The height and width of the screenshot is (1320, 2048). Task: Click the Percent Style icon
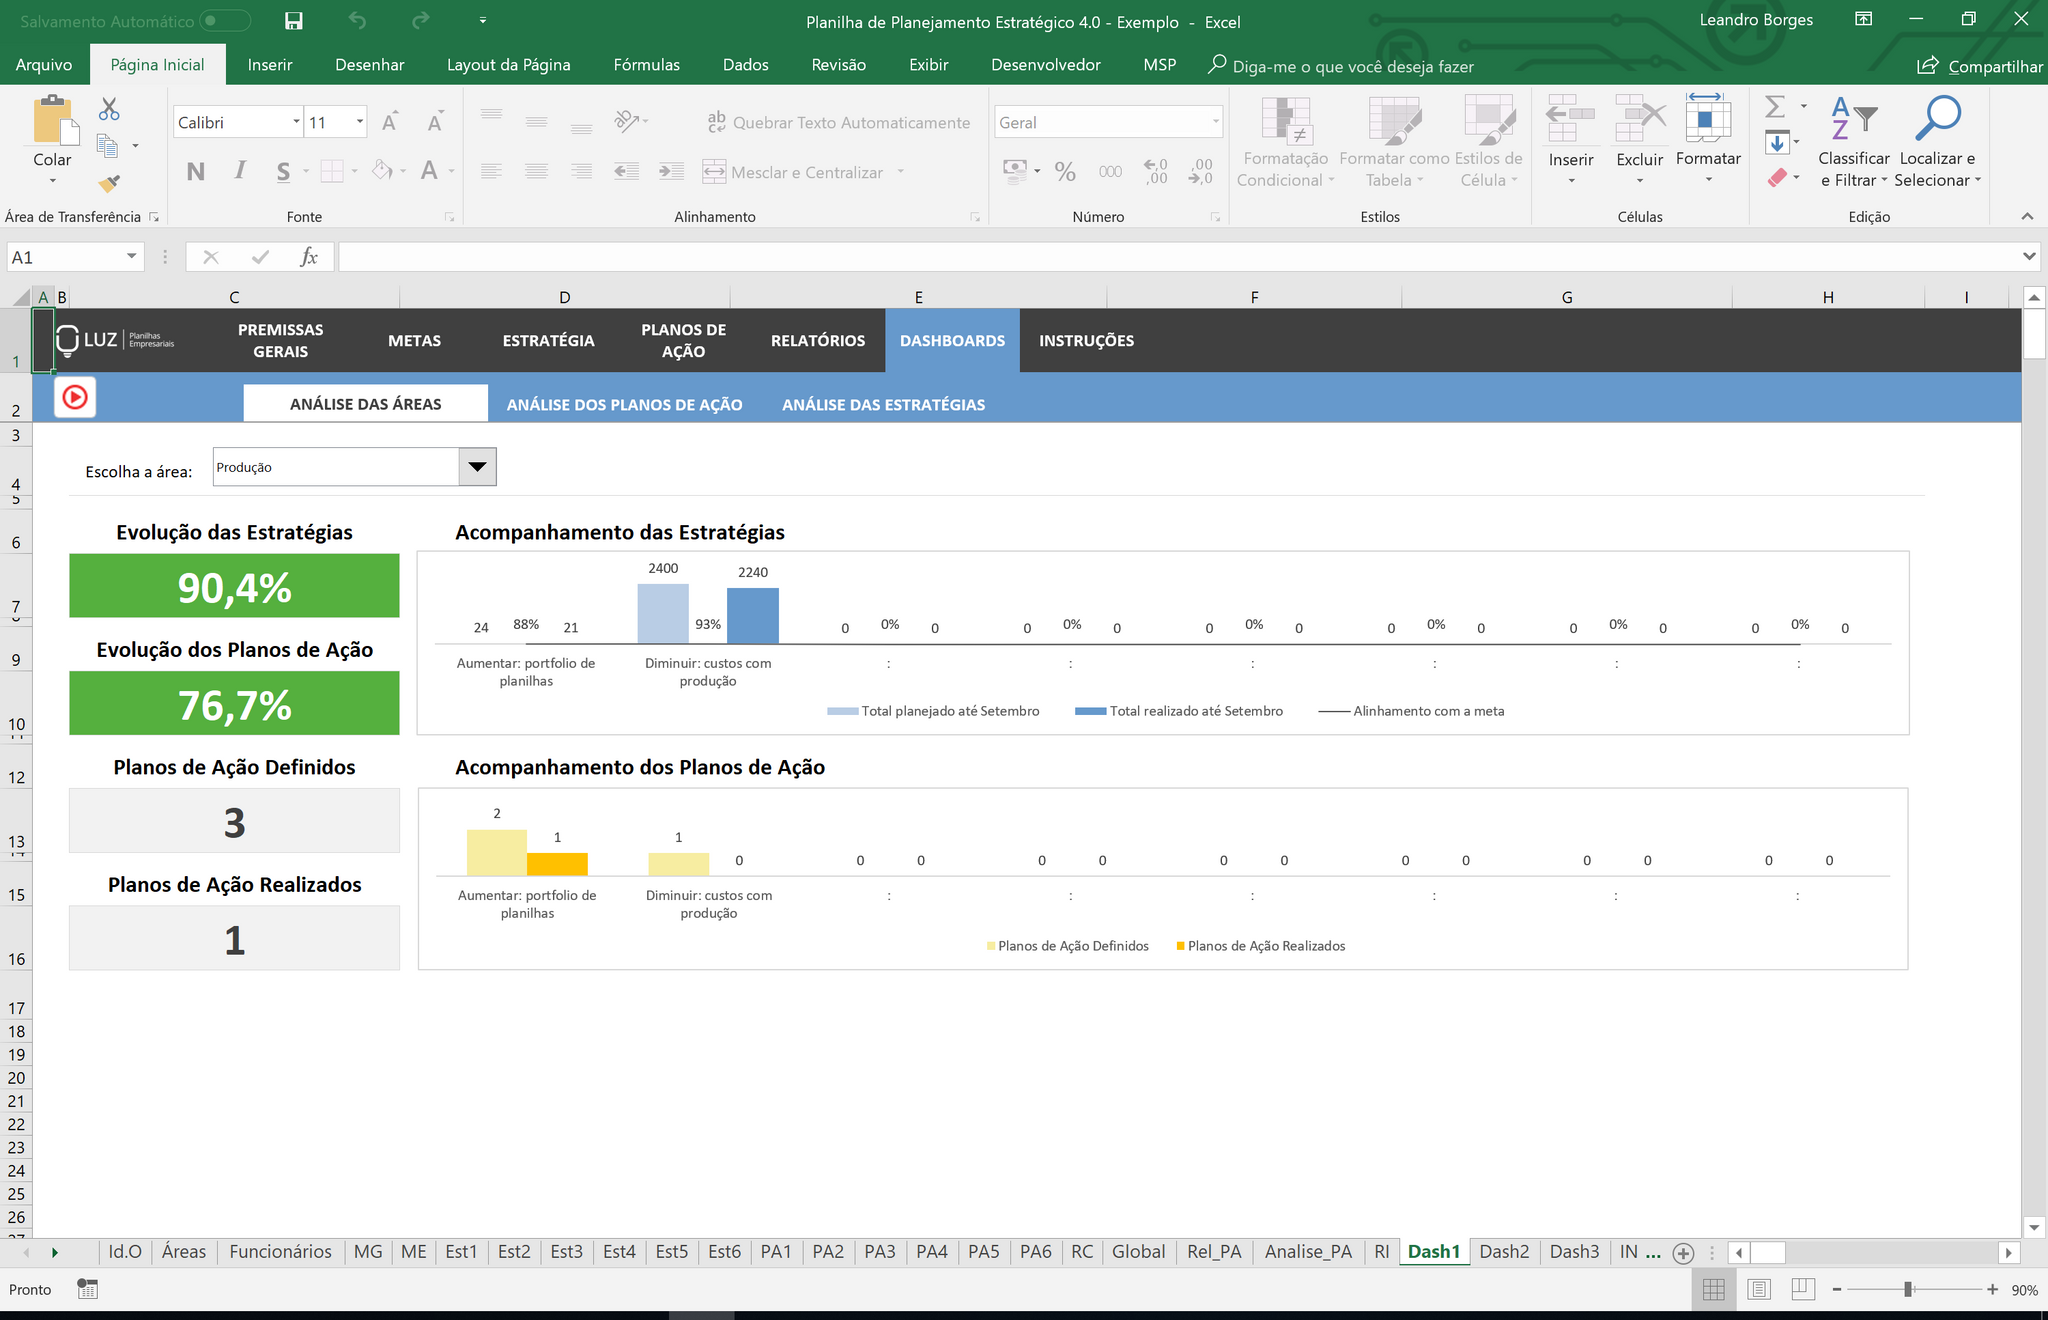click(1065, 172)
